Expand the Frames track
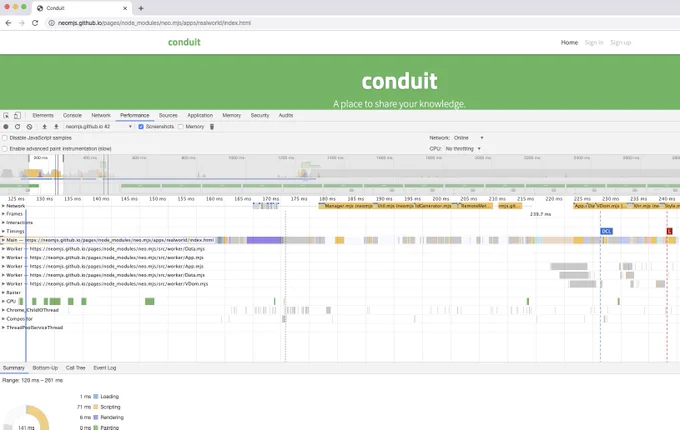The width and height of the screenshot is (680, 430). [x=3, y=214]
